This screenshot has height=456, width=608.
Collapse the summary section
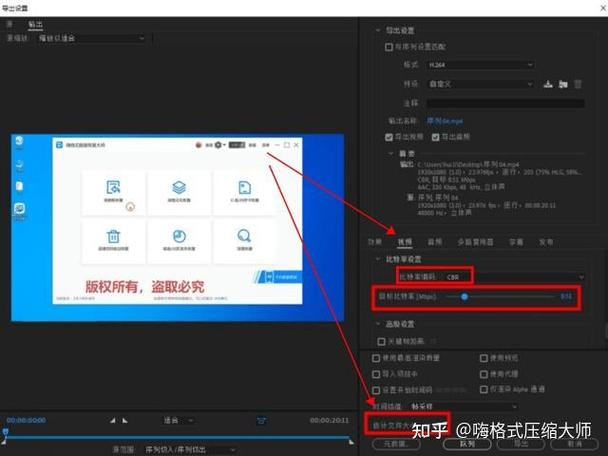tap(391, 154)
